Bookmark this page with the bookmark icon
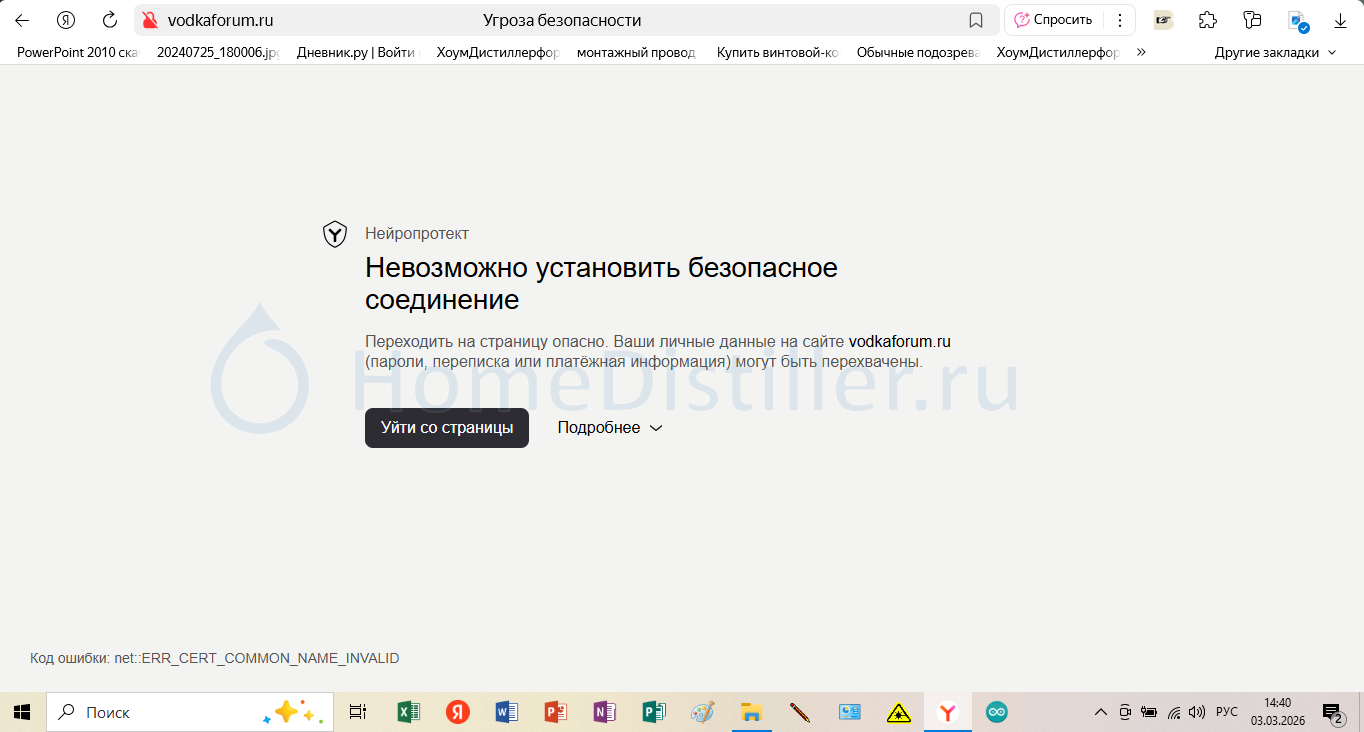The image size is (1364, 732). [x=976, y=20]
